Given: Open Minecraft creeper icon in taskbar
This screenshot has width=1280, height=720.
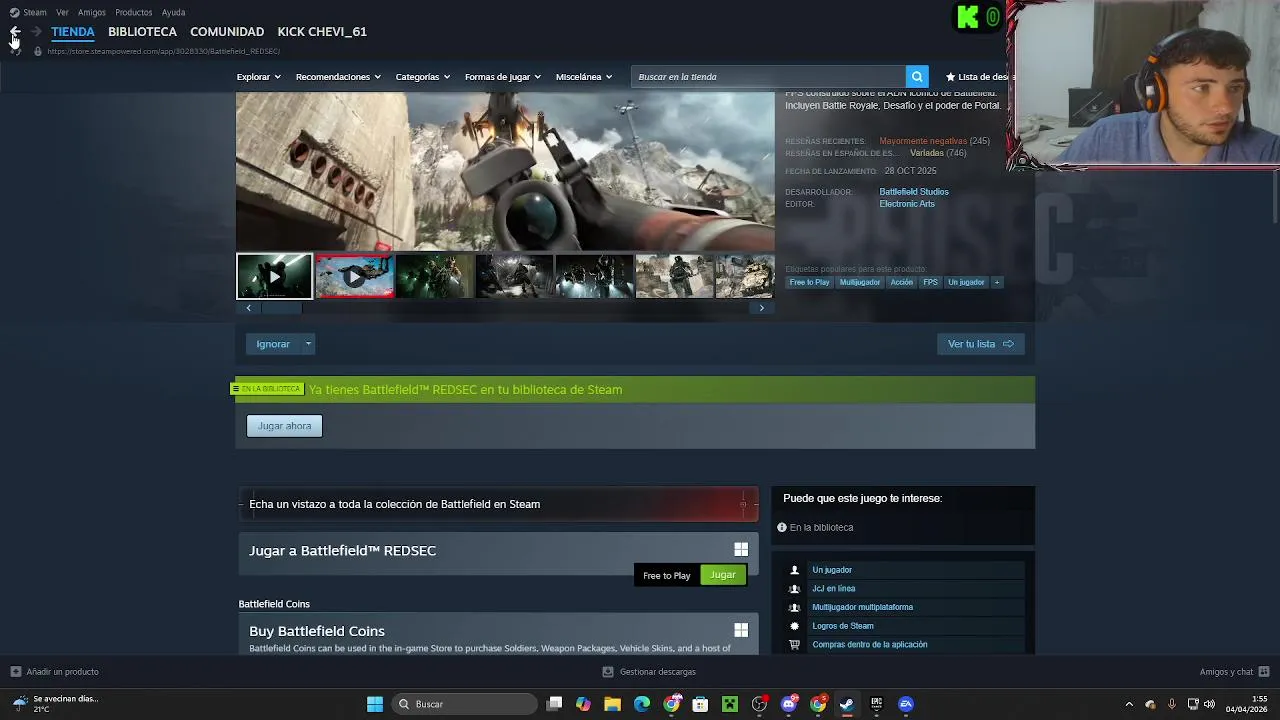Looking at the screenshot, I should click(x=730, y=704).
